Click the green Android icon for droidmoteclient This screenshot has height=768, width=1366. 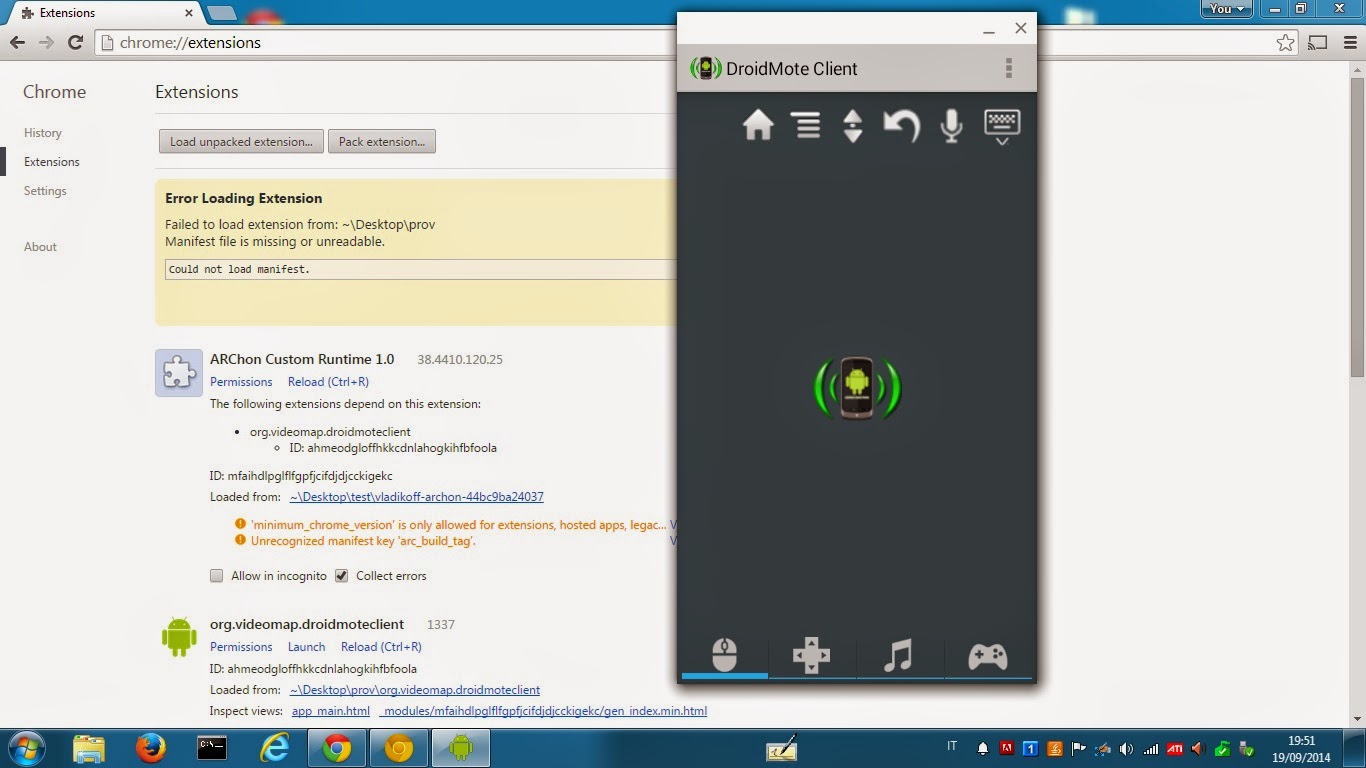coord(179,637)
